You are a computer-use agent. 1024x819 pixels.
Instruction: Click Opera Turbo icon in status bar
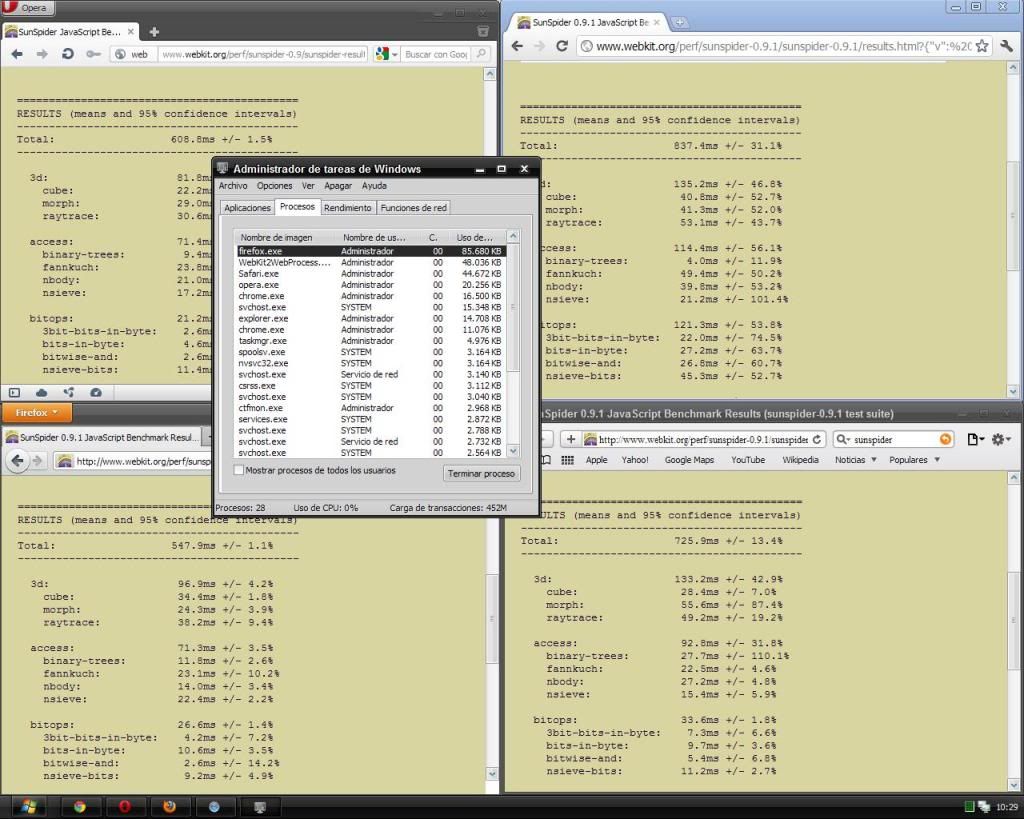[x=96, y=393]
